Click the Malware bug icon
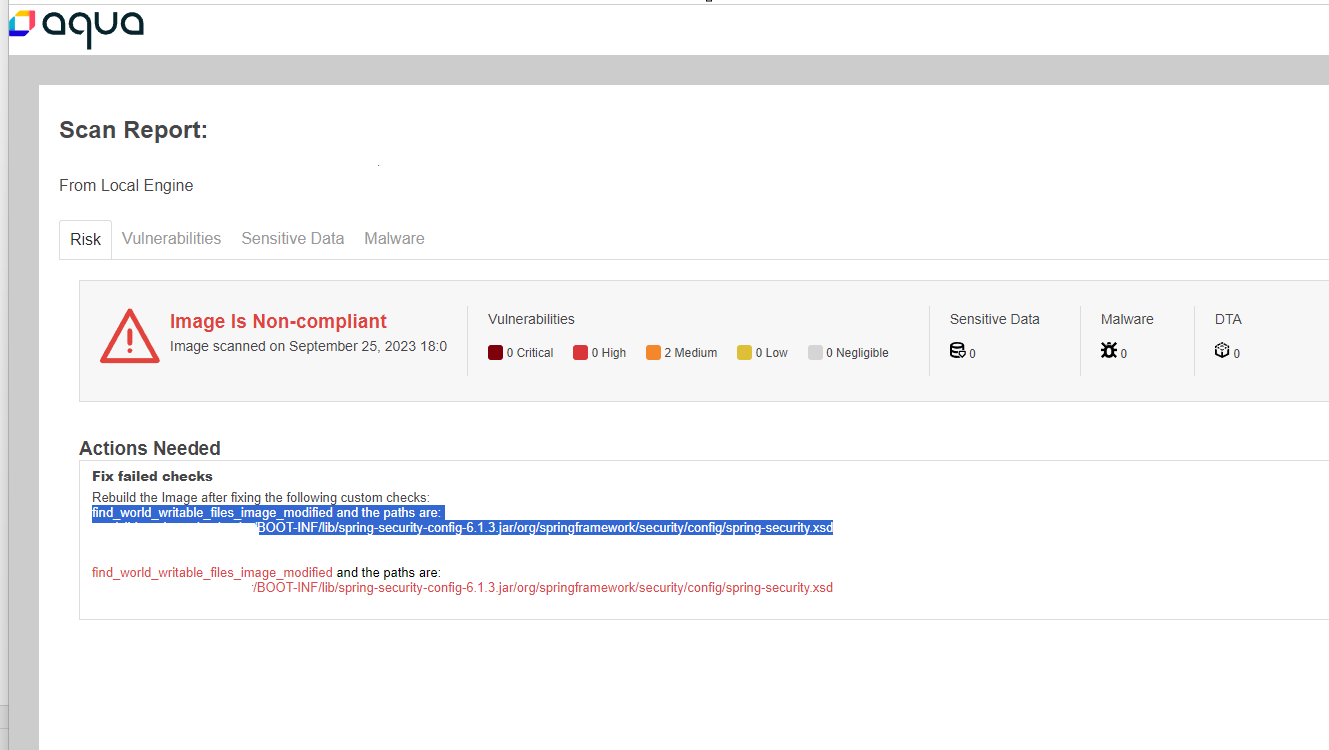This screenshot has height=750, width=1329. [x=1109, y=350]
